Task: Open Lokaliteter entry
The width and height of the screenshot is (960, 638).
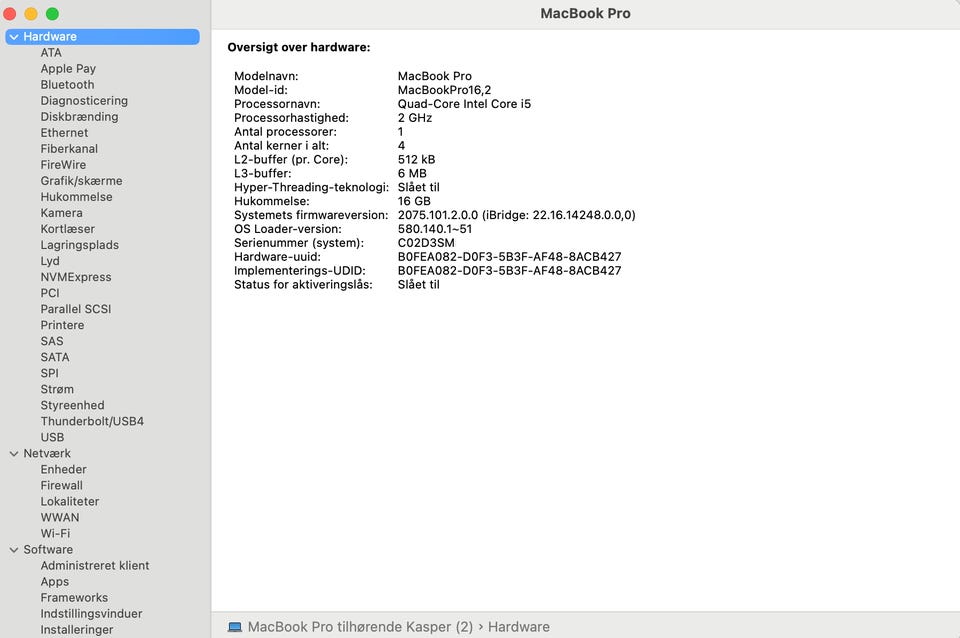Action: [70, 501]
